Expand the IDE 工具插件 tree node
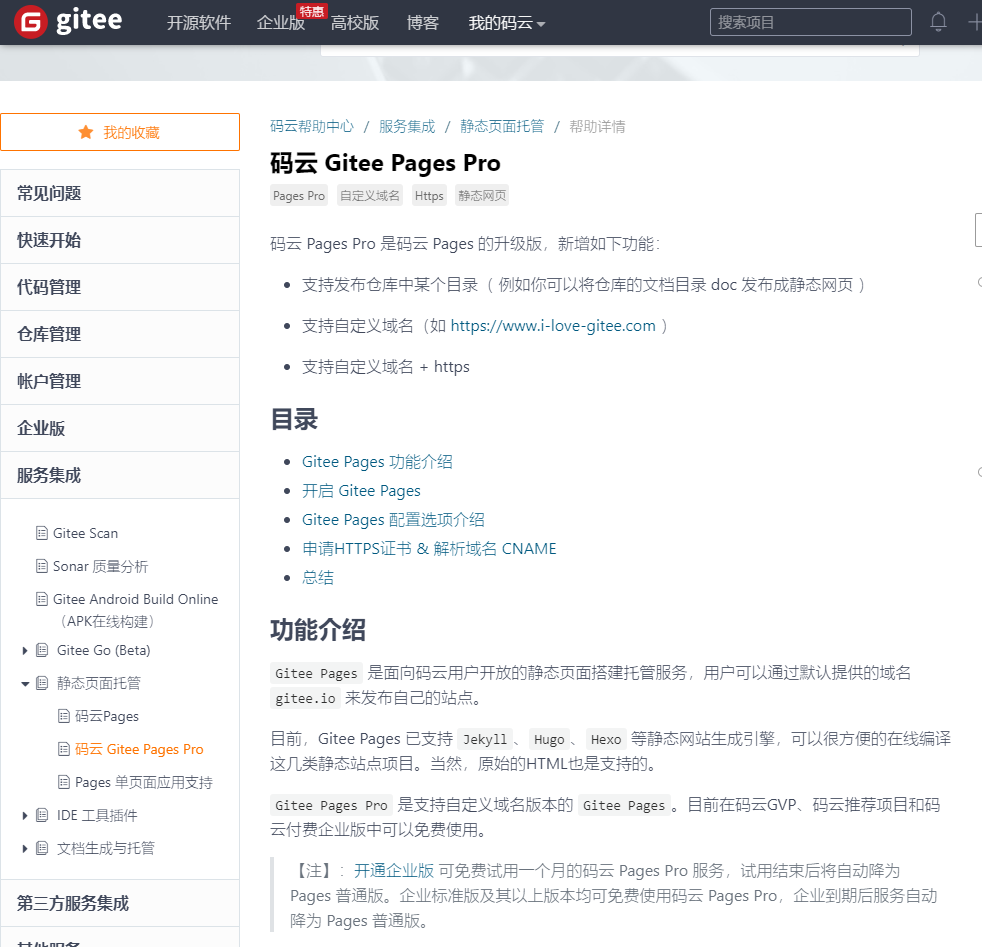 tap(25, 815)
